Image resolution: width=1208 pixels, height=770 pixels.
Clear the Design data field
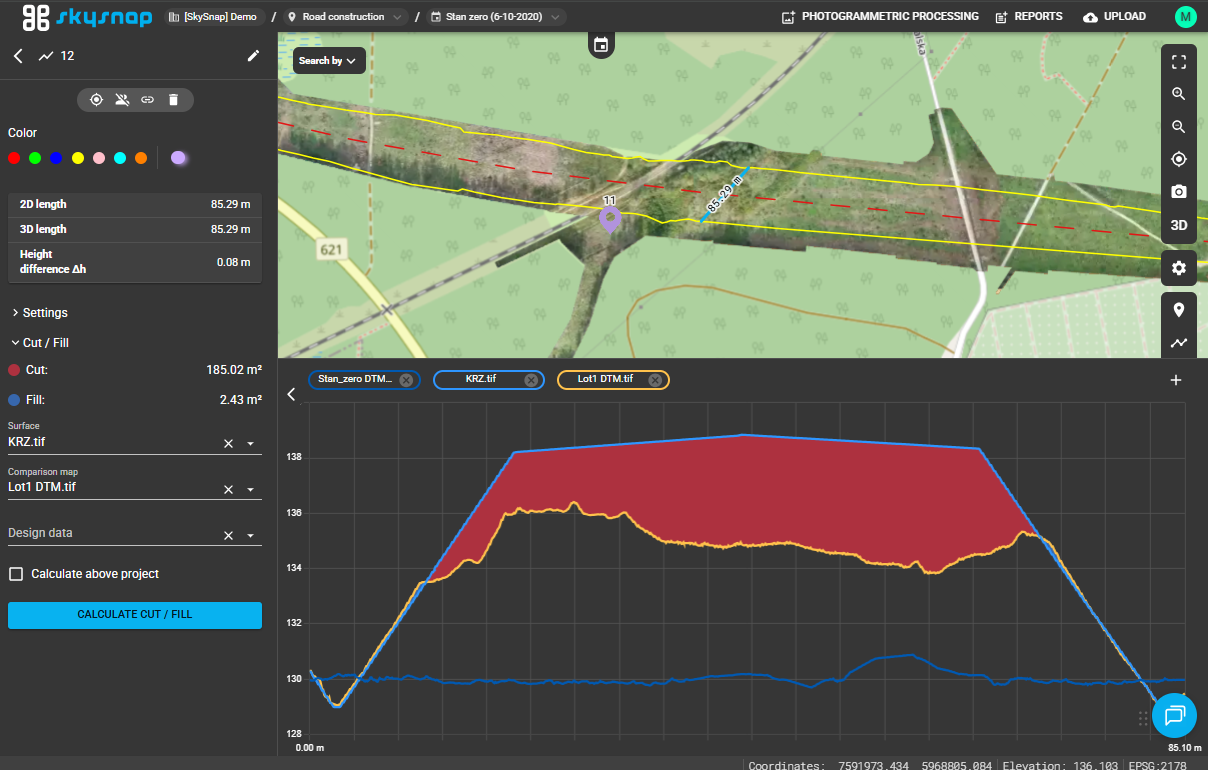[x=228, y=535]
